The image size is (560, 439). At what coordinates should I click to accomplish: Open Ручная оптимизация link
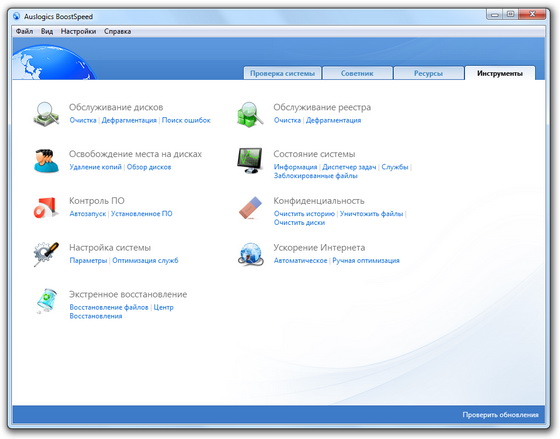(x=366, y=260)
